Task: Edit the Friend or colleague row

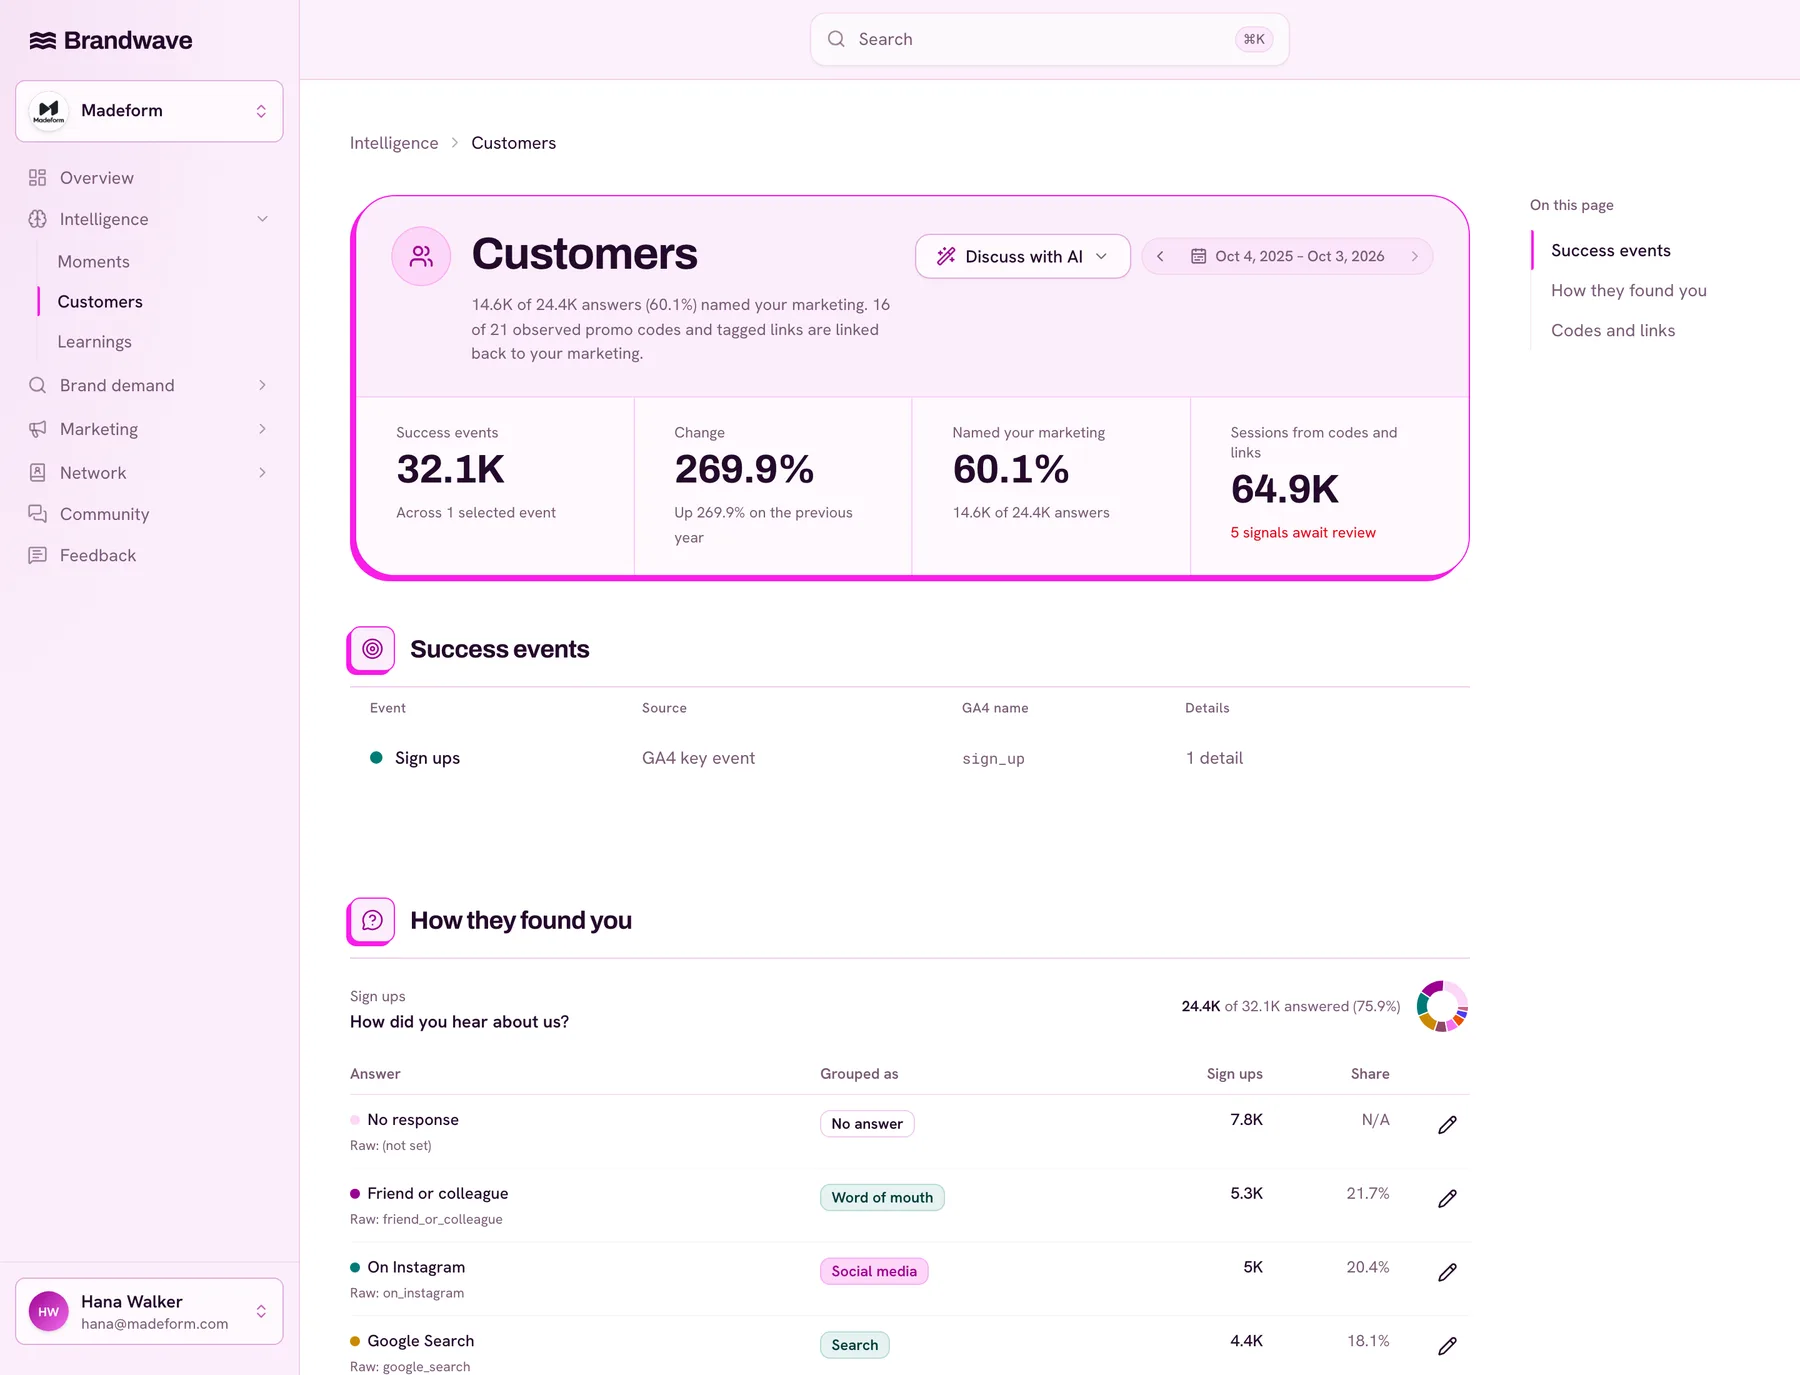Action: pos(1447,1198)
